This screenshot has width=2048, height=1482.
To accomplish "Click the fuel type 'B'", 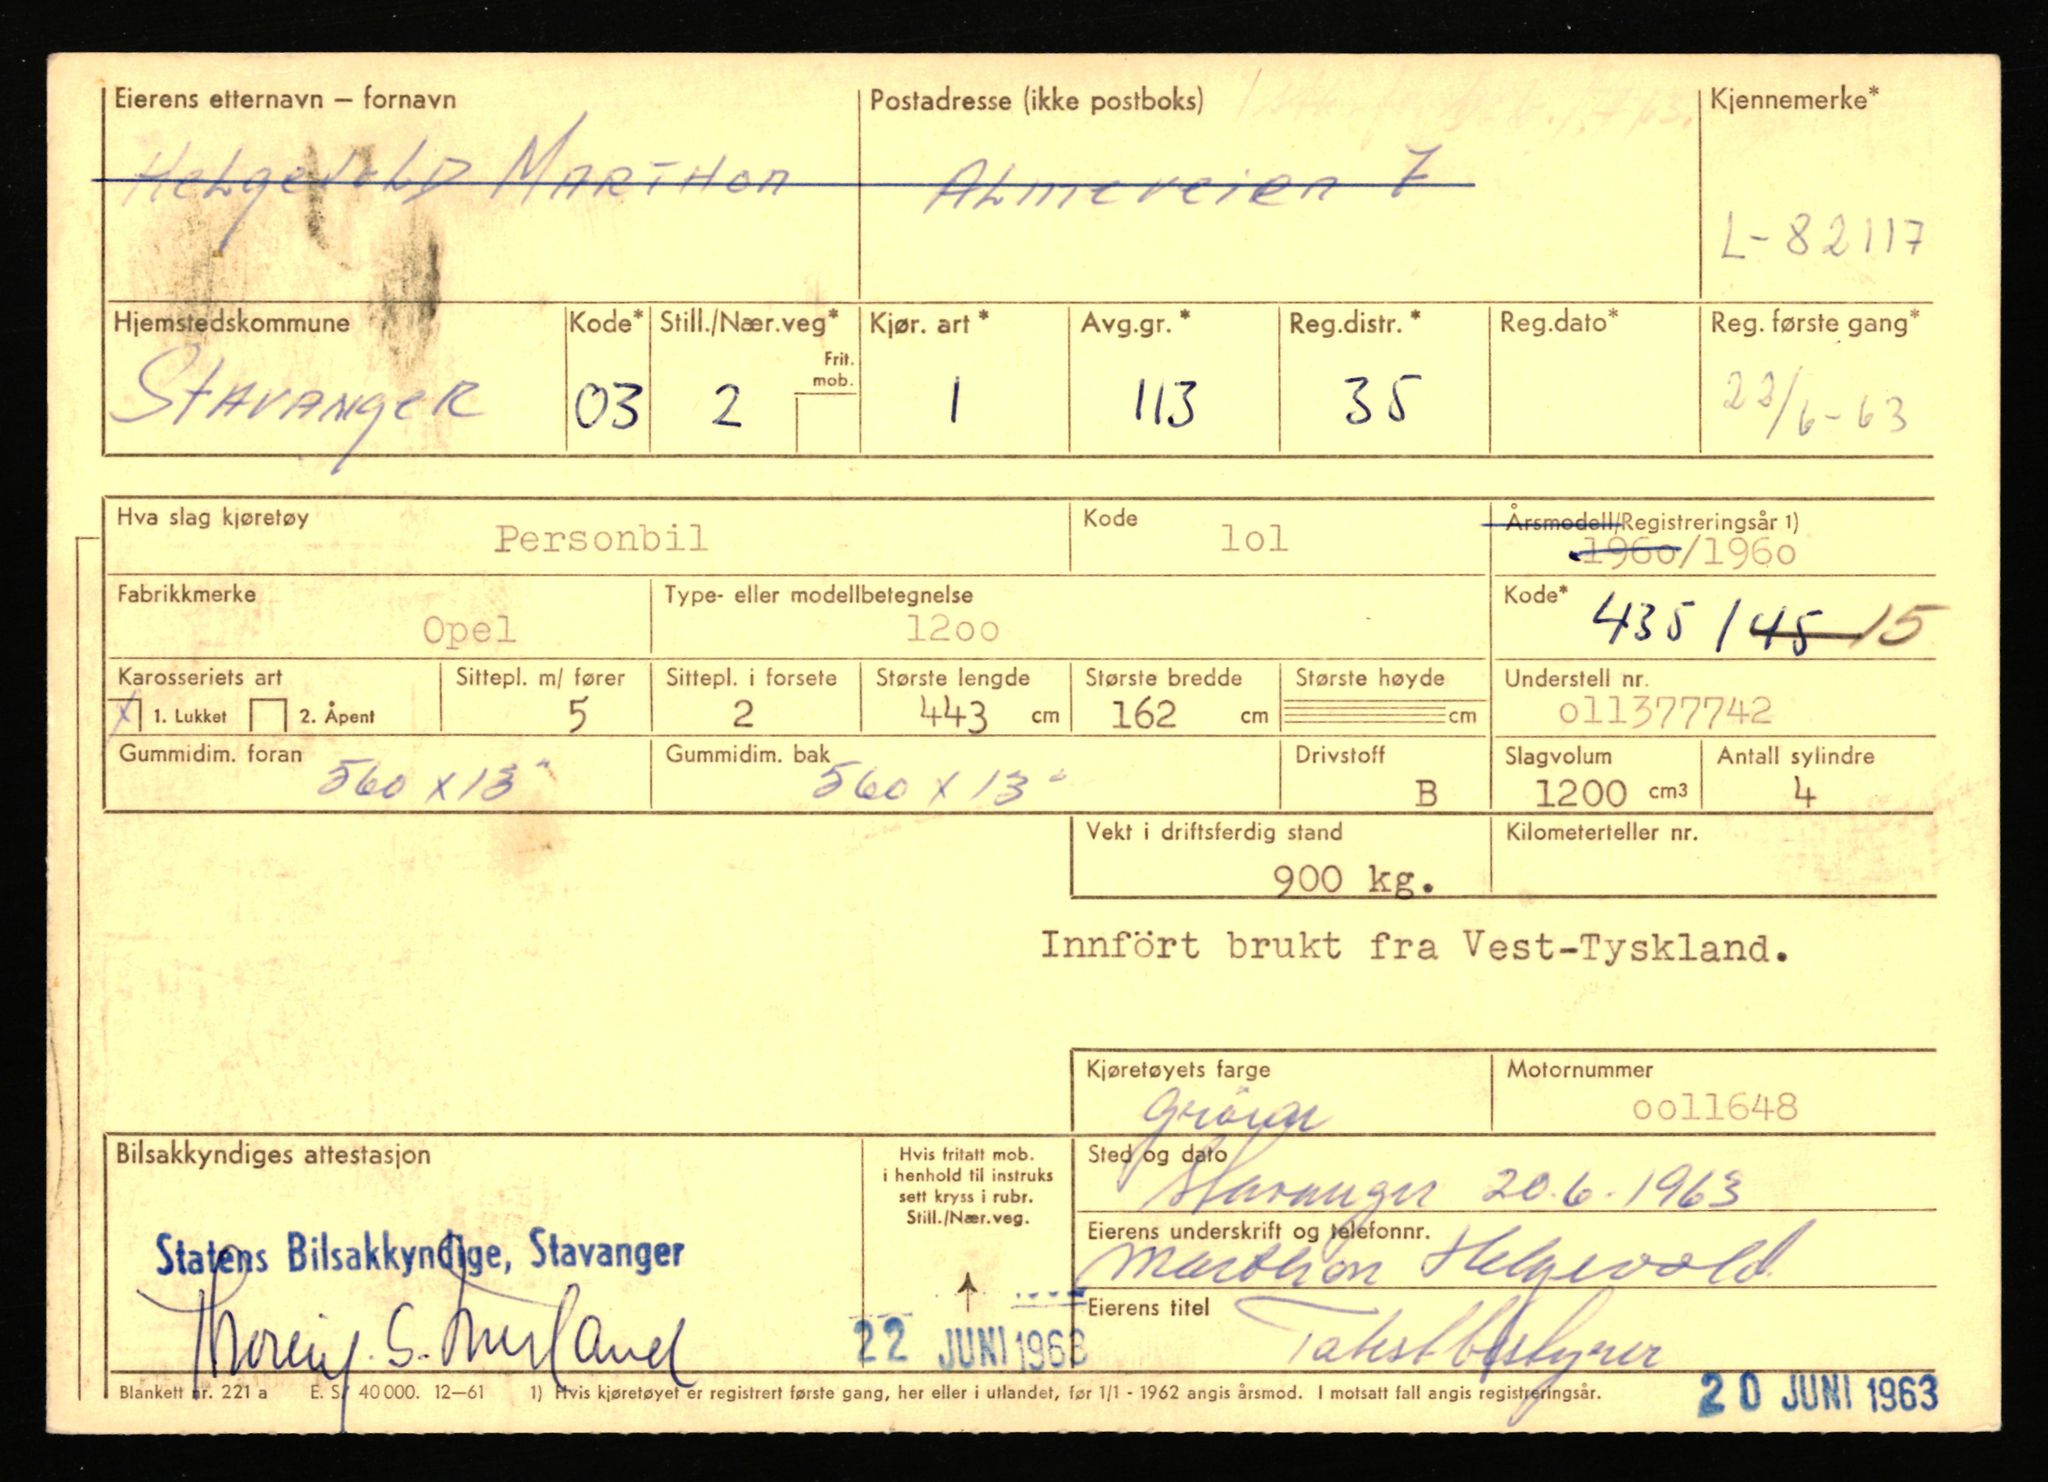I will click(1426, 794).
